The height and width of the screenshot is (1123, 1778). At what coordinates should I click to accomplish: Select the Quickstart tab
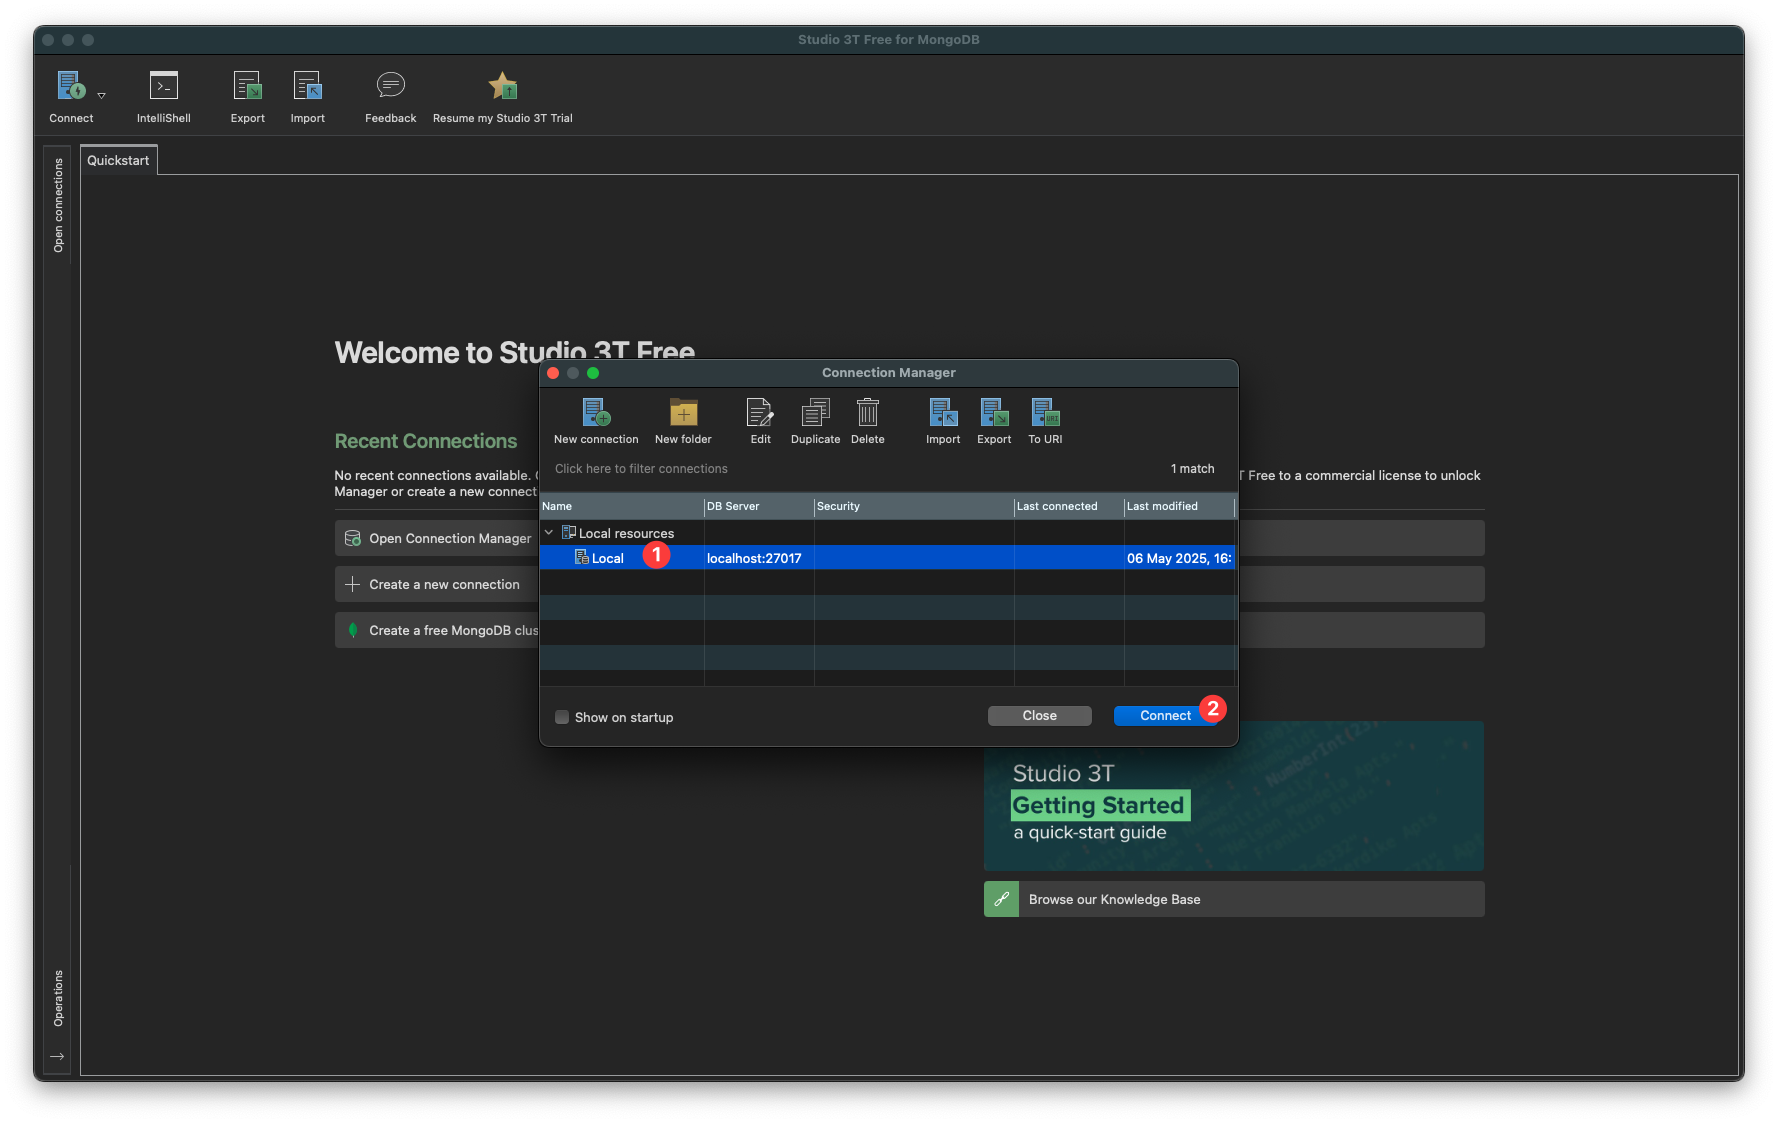pos(118,160)
